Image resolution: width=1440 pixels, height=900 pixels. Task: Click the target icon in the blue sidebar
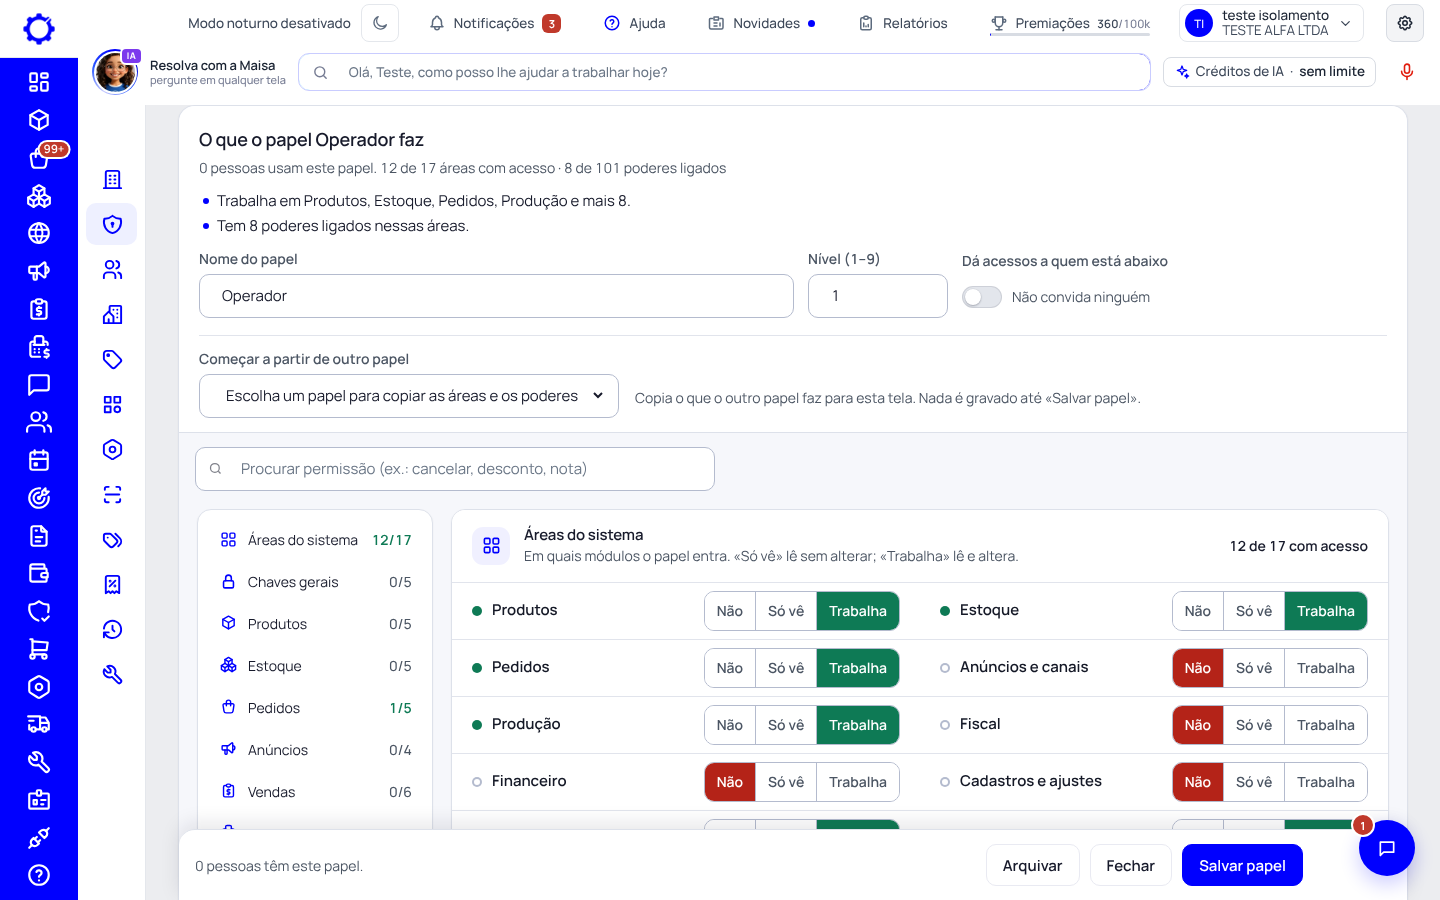tap(39, 498)
